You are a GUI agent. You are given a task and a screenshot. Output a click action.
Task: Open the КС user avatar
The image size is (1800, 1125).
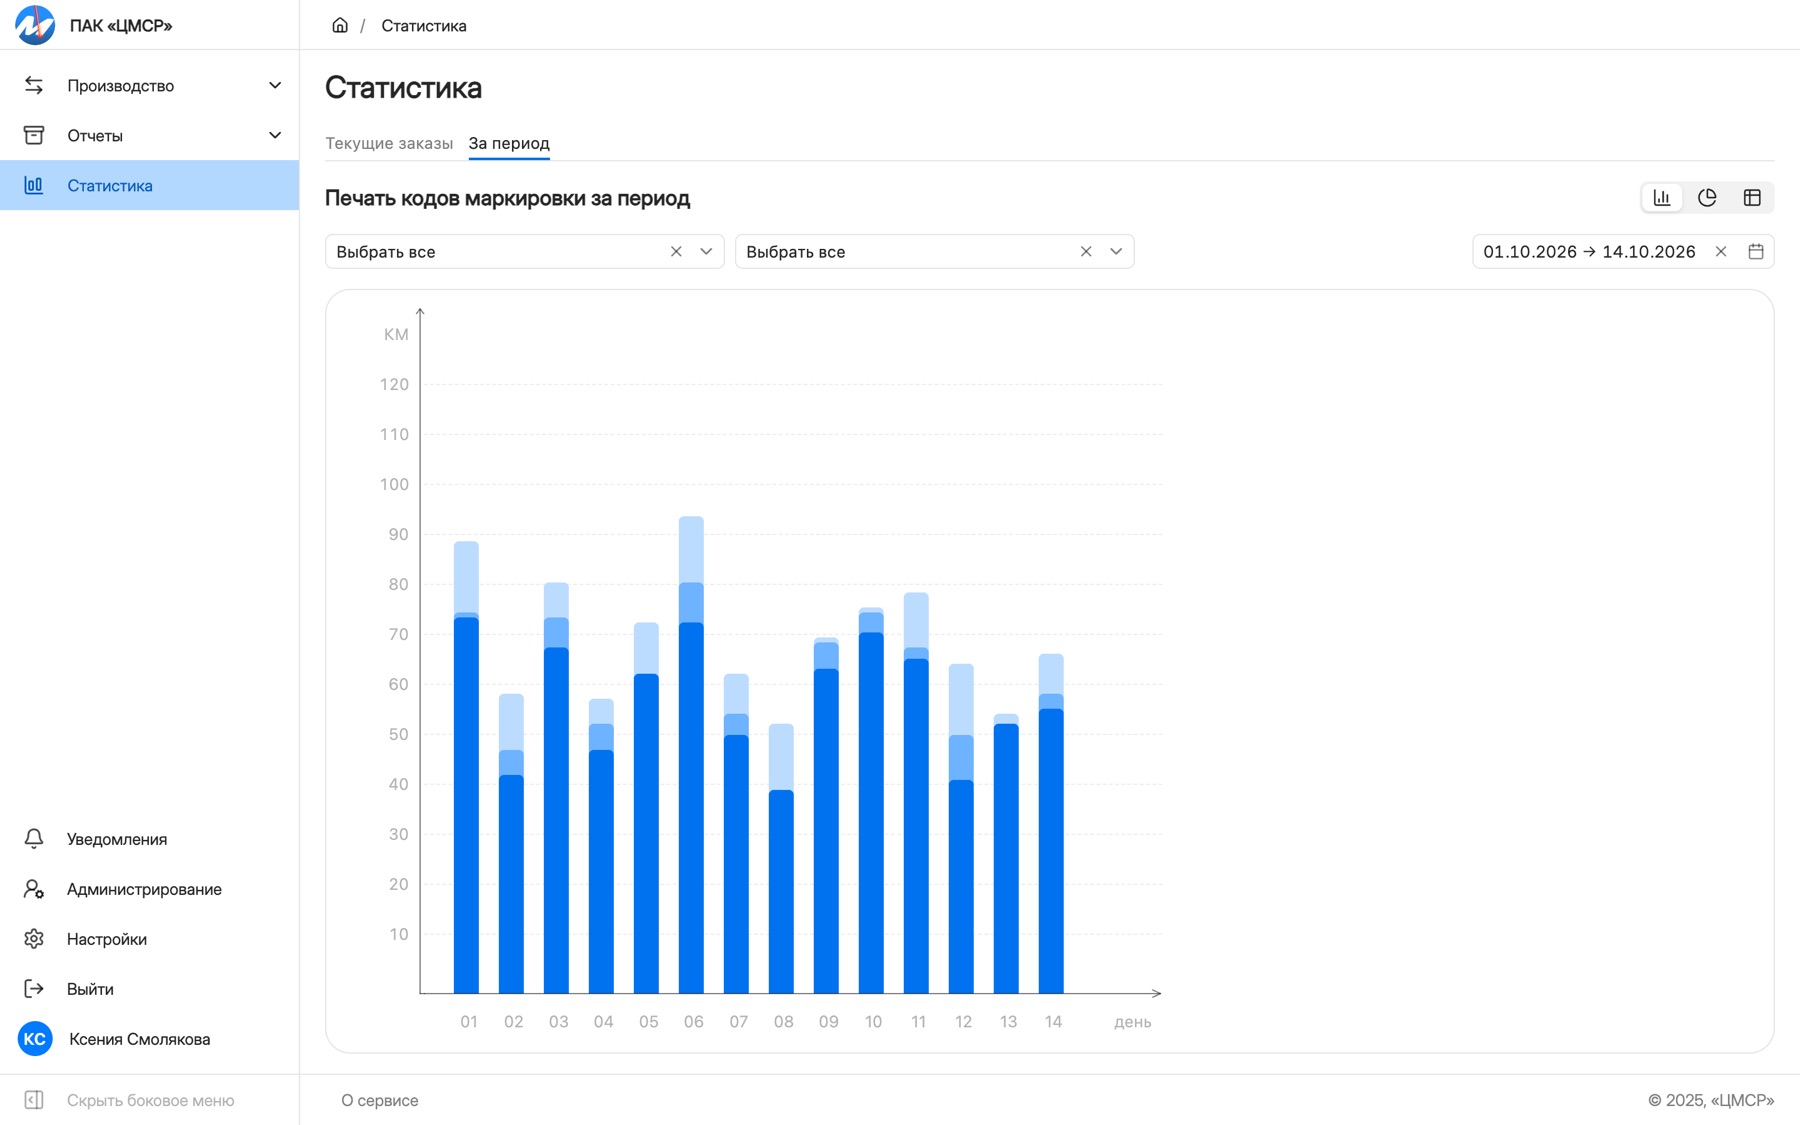pyautogui.click(x=35, y=1039)
